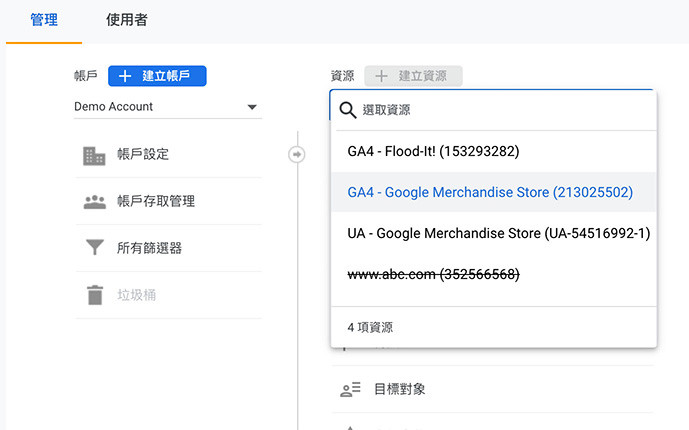Click the account settings building icon

point(94,155)
